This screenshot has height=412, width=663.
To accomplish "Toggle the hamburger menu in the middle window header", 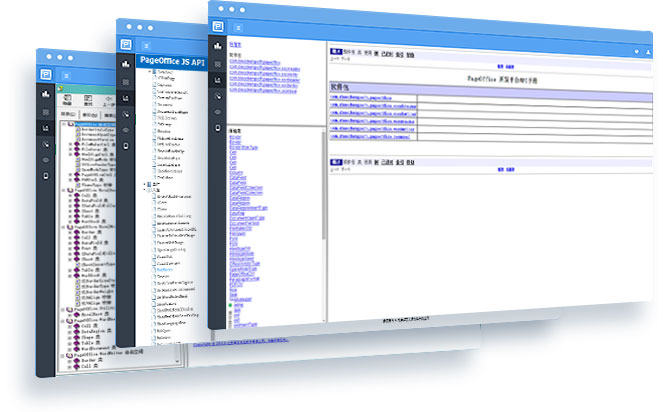I will pos(146,46).
